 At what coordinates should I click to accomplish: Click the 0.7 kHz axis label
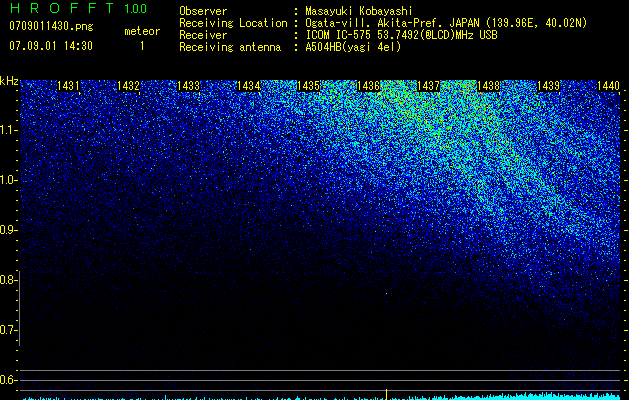point(8,330)
